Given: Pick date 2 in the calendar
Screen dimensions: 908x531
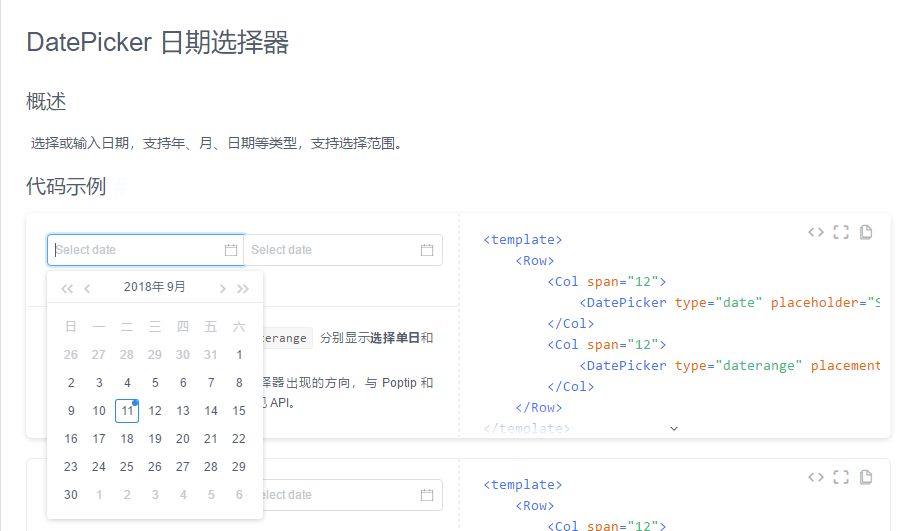Looking at the screenshot, I should tap(71, 383).
